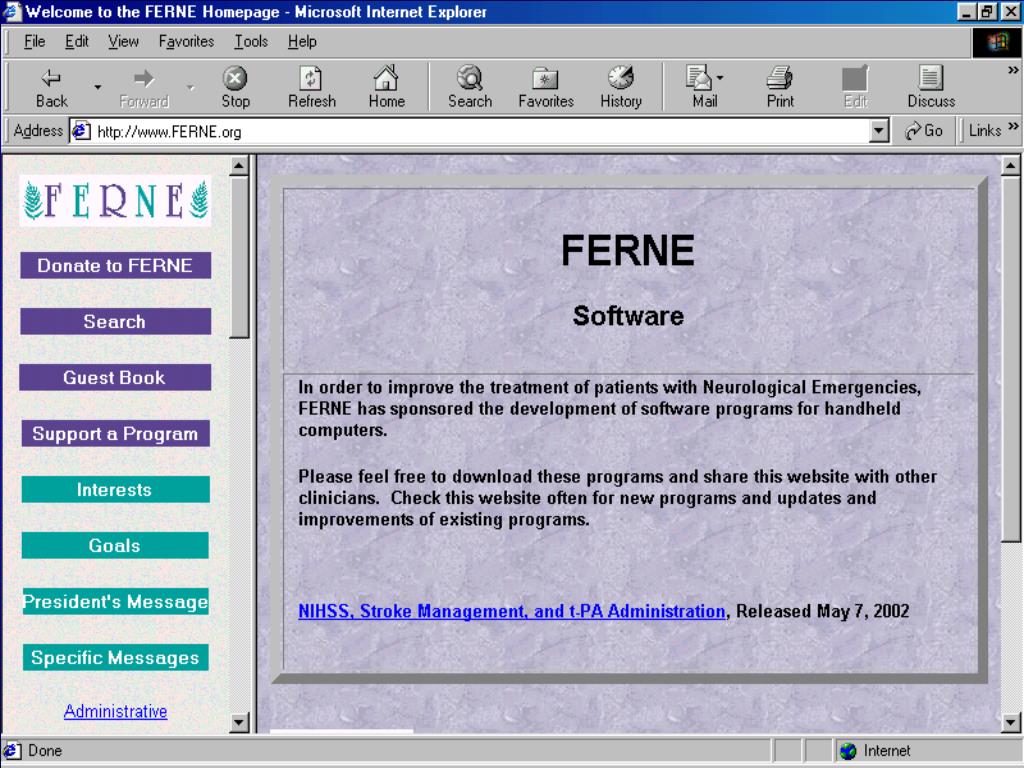Print the current page
The image size is (1024, 768).
click(x=780, y=88)
